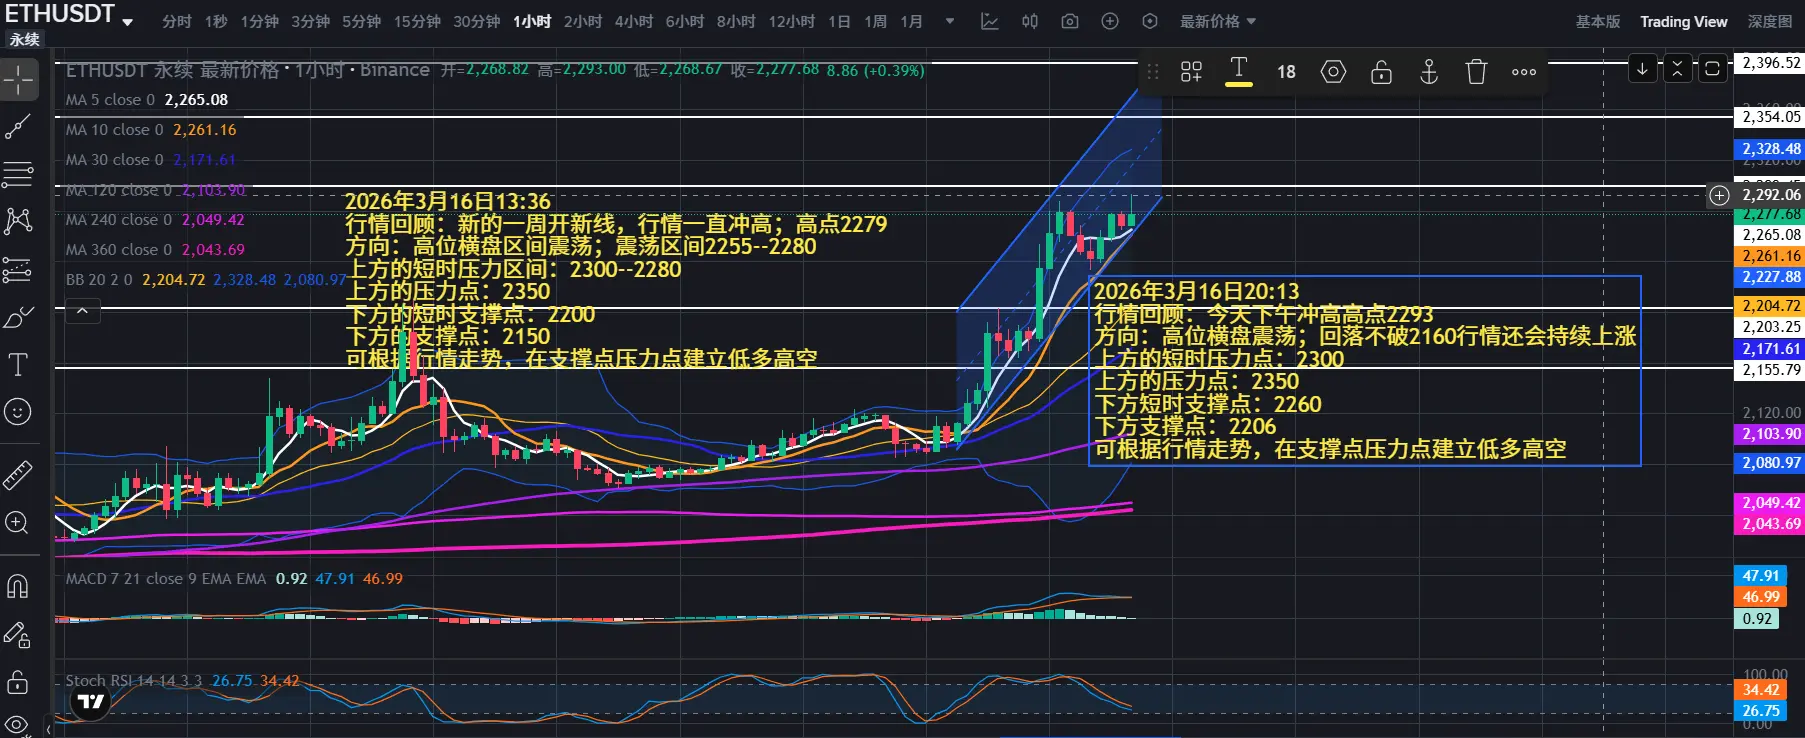Select the 4小时 interval
Viewport: 1805px width, 738px height.
(x=633, y=21)
